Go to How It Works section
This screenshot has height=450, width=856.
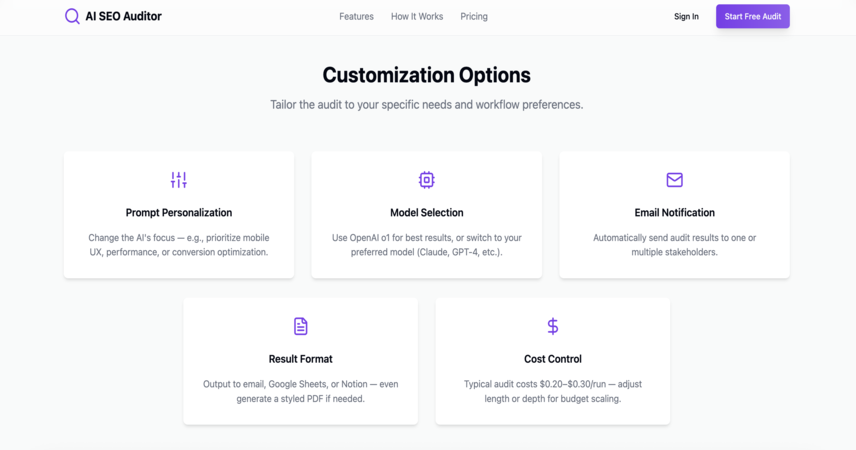coord(417,16)
